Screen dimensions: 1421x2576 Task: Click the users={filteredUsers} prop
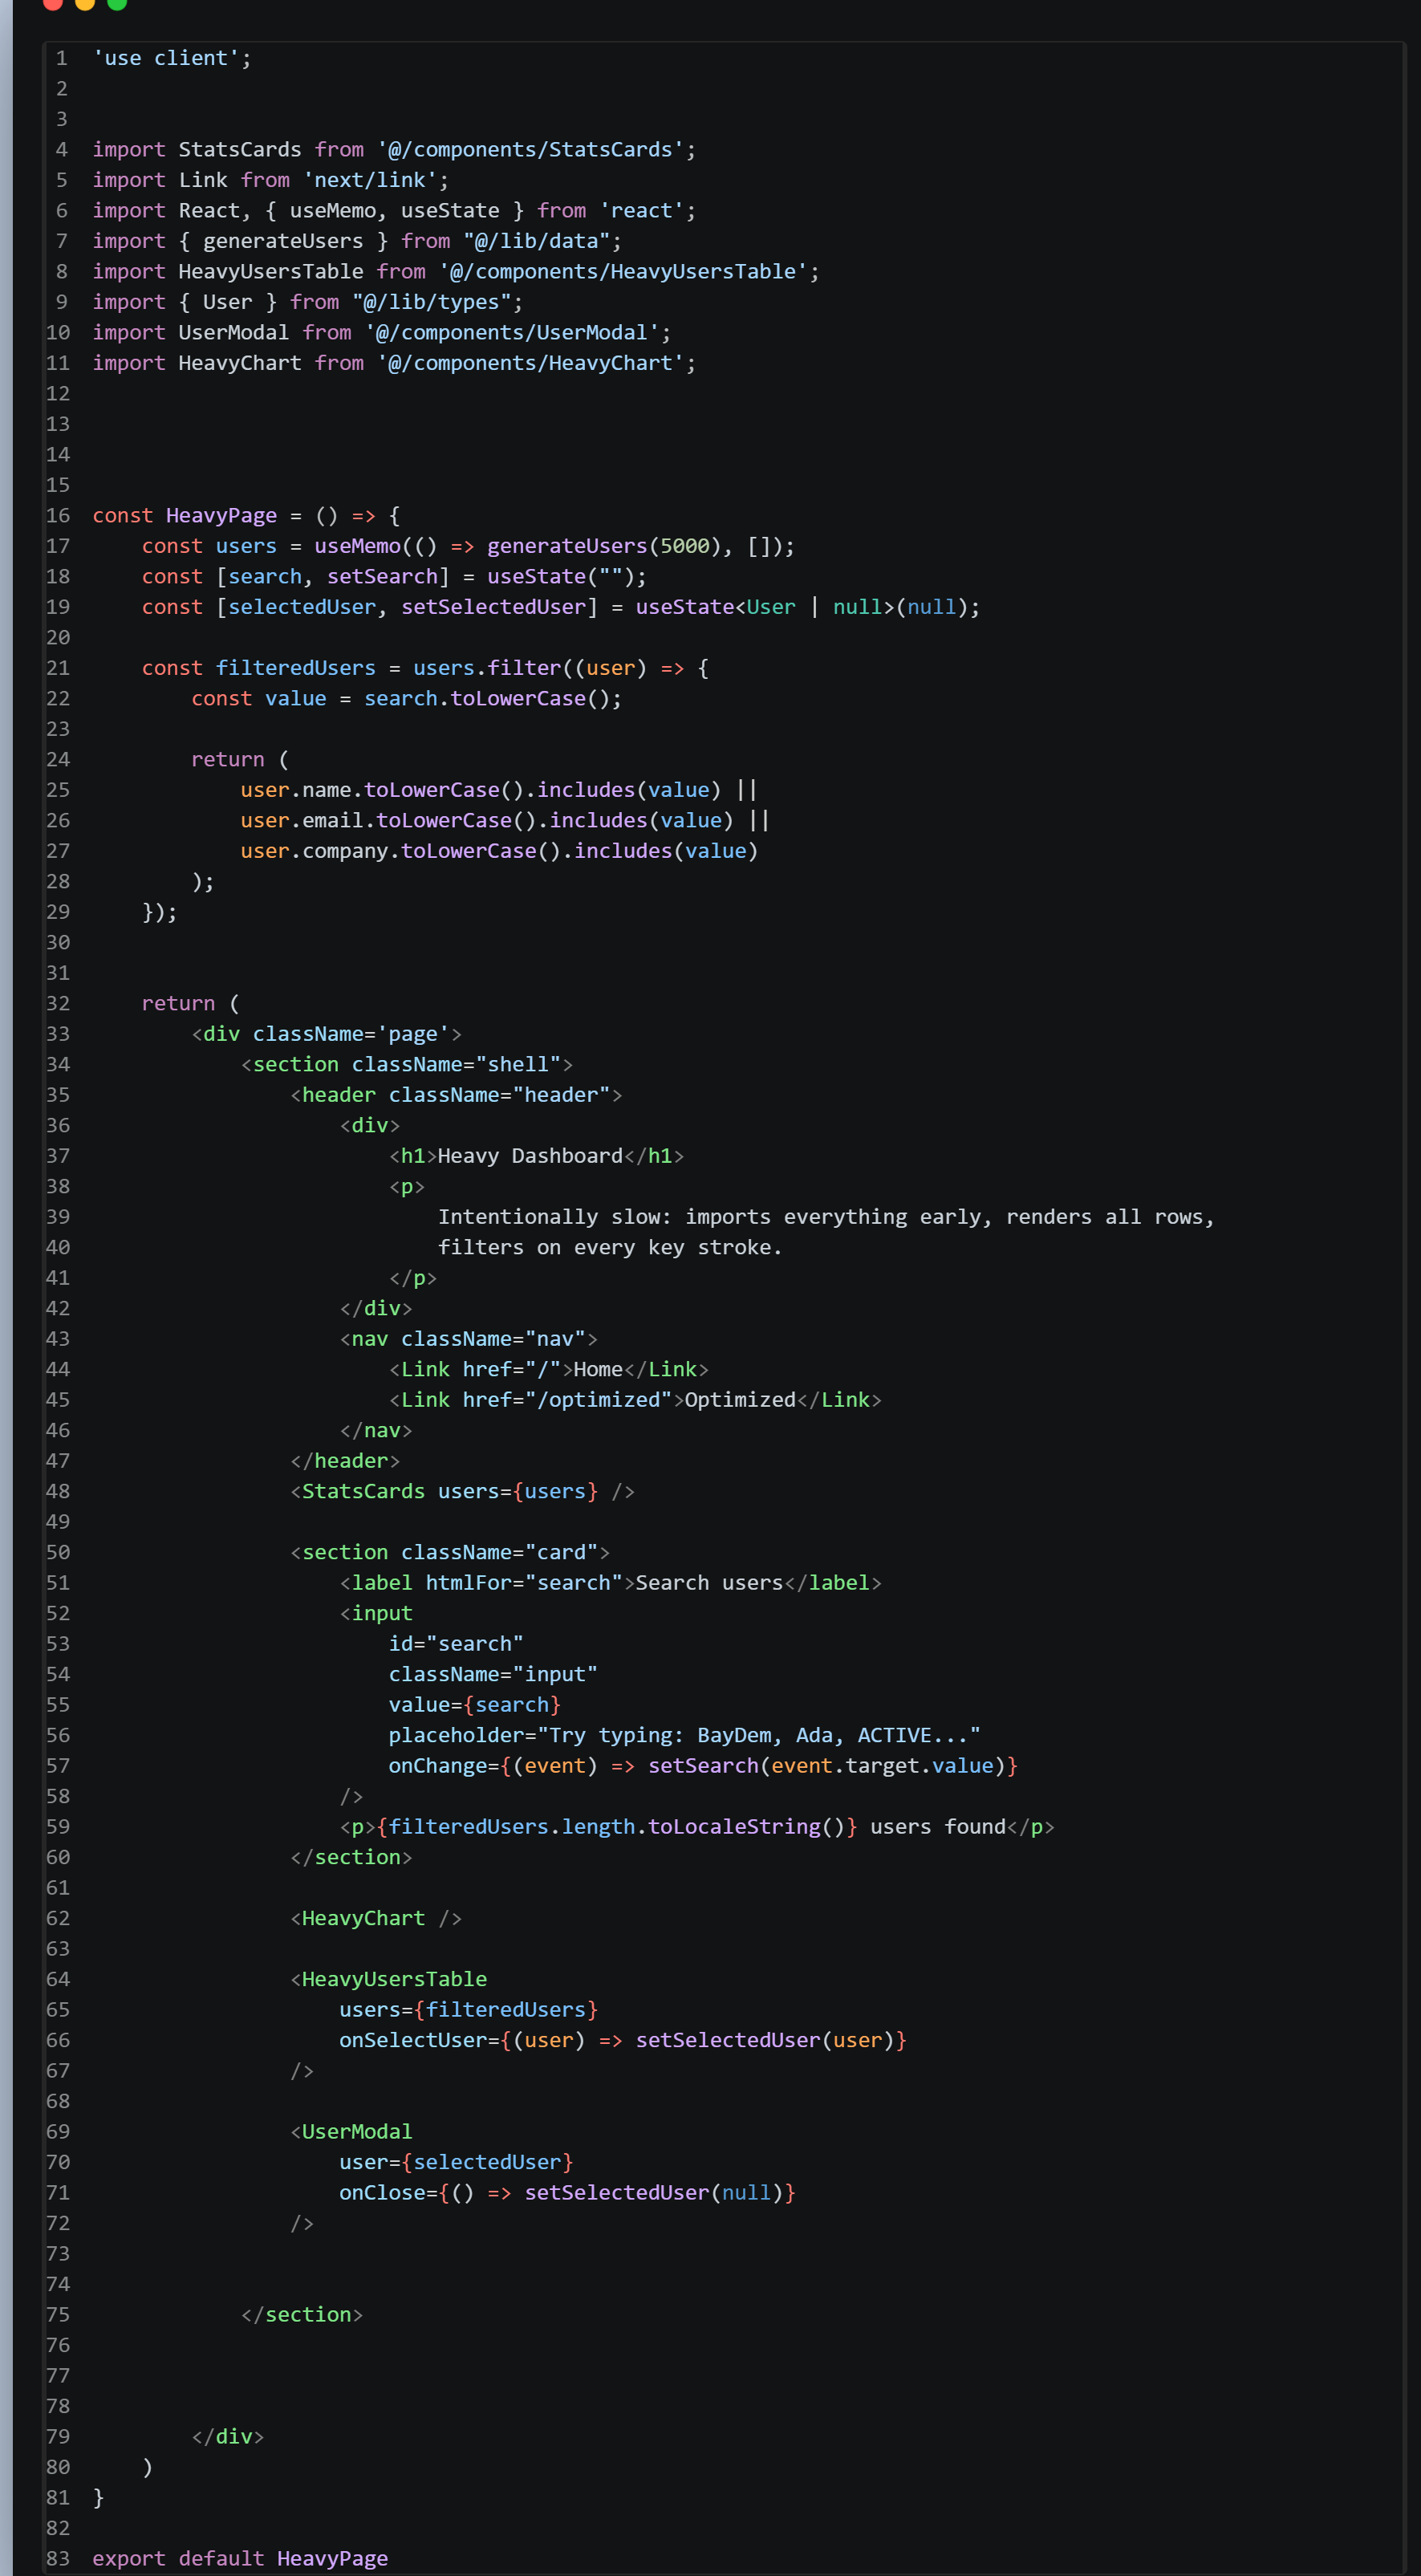point(468,2011)
